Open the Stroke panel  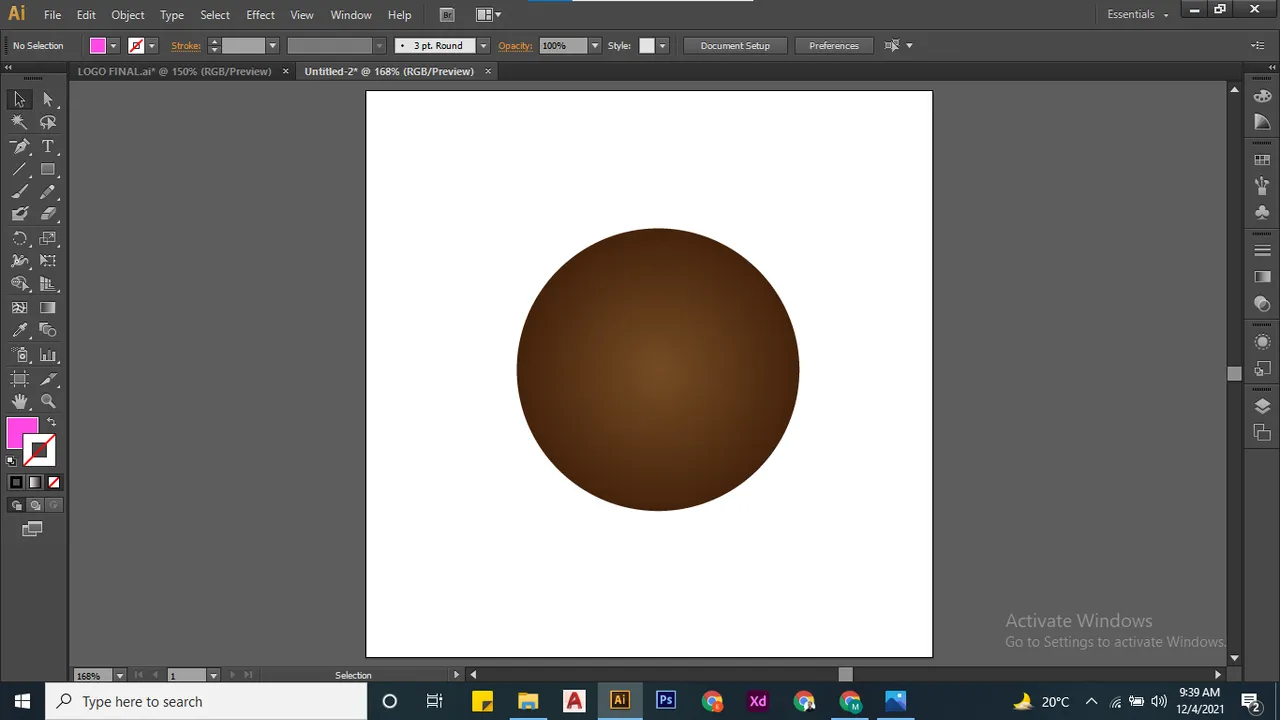[x=1262, y=250]
